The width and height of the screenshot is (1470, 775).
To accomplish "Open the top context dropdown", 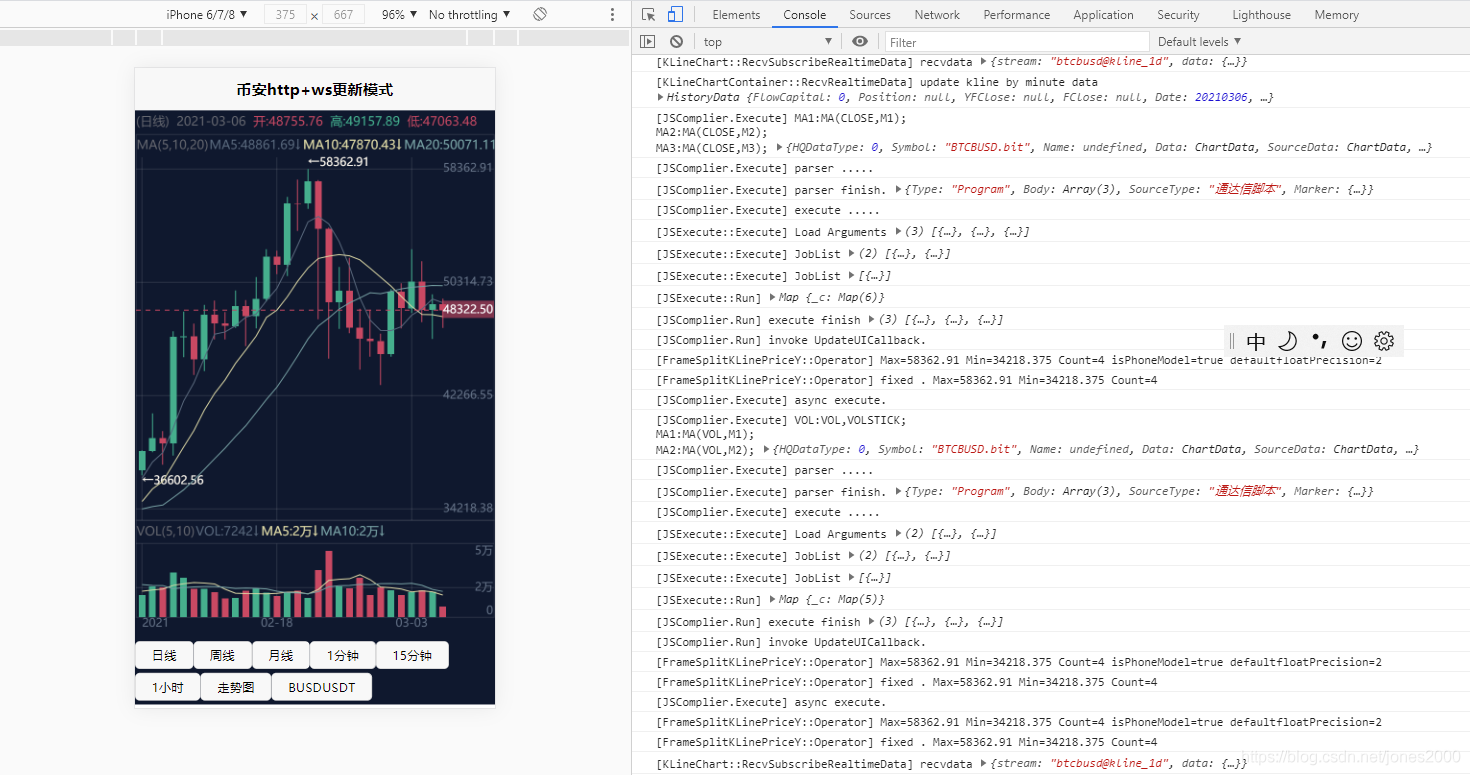I will pyautogui.click(x=767, y=41).
